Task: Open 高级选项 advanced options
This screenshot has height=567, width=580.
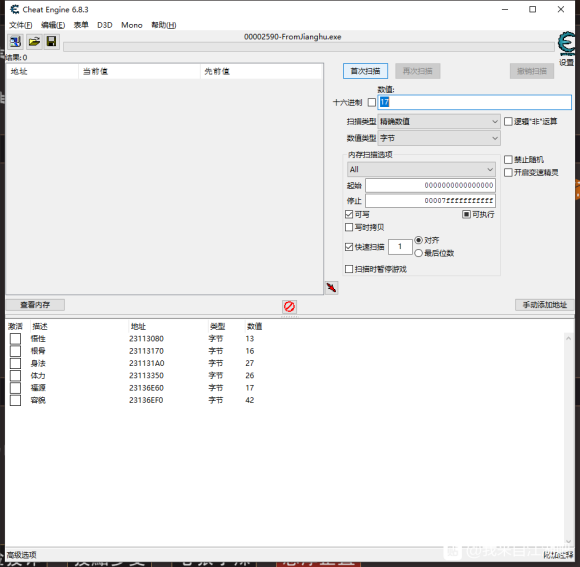Action: pos(21,555)
